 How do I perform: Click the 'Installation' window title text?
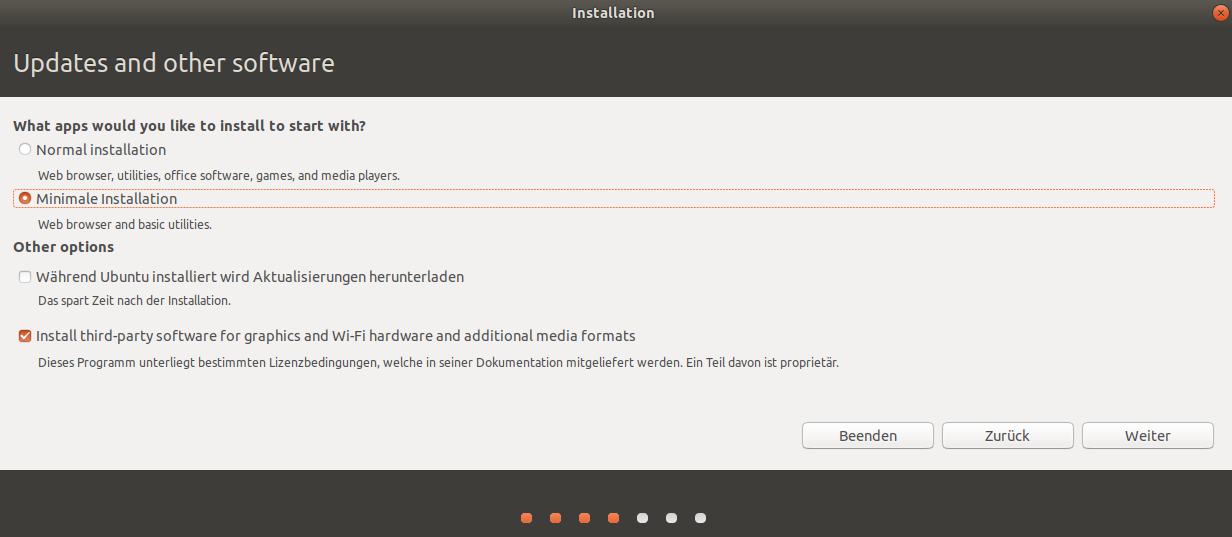[613, 13]
